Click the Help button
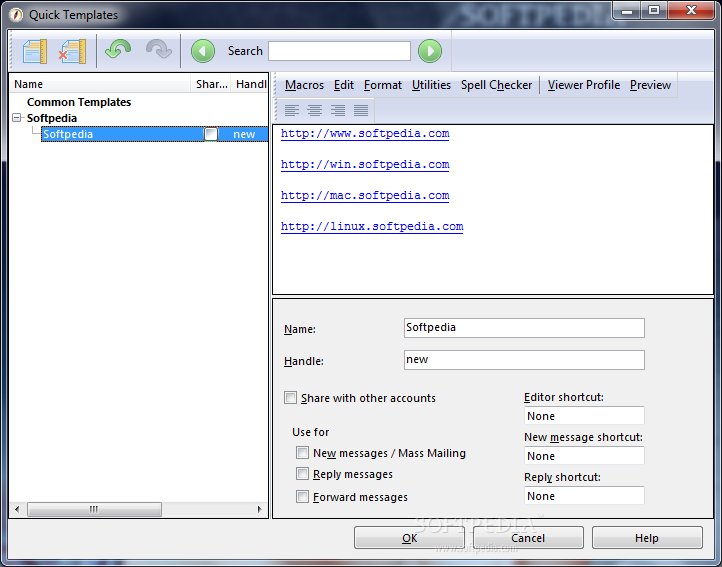This screenshot has height=567, width=722. 647,538
